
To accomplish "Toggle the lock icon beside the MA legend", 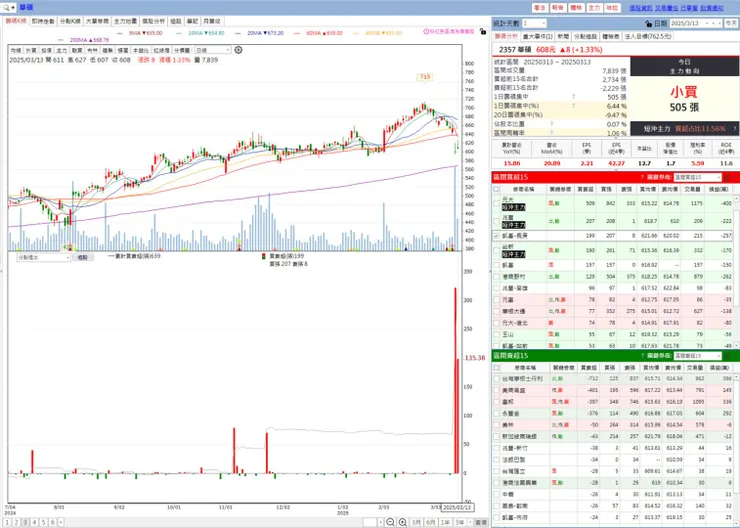I will click(482, 32).
